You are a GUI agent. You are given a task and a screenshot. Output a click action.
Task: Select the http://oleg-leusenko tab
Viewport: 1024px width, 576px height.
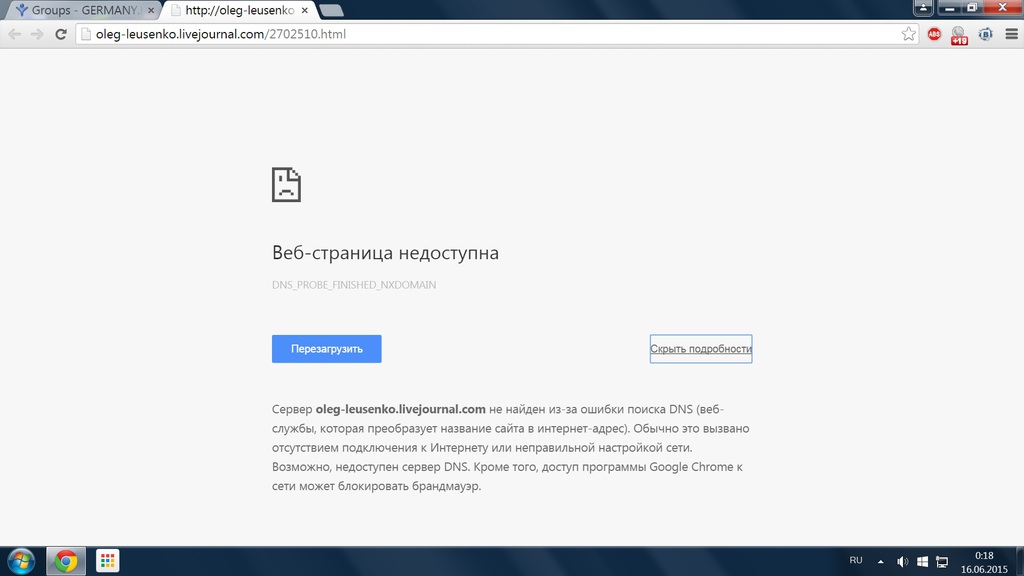(240, 10)
